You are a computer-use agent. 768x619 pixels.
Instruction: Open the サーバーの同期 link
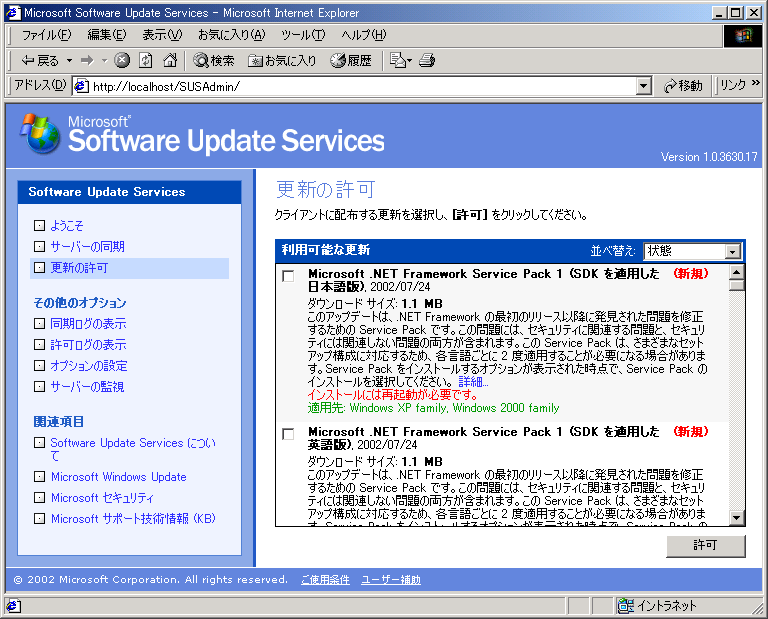tap(88, 247)
